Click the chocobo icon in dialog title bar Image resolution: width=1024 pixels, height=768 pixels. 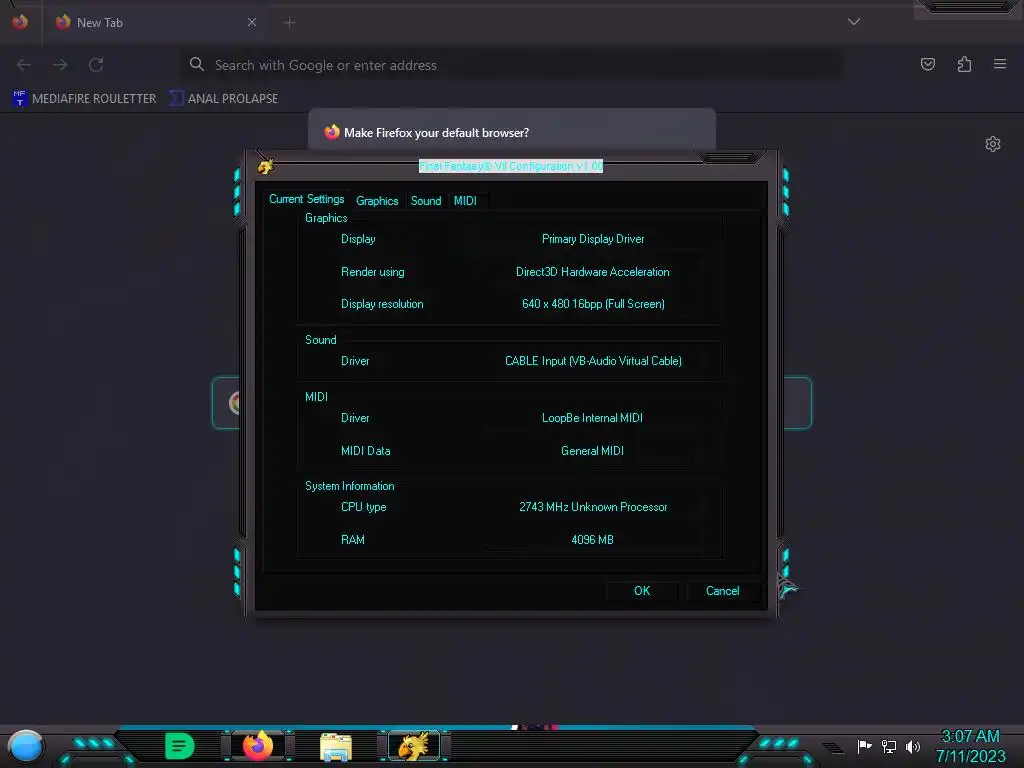pos(266,167)
